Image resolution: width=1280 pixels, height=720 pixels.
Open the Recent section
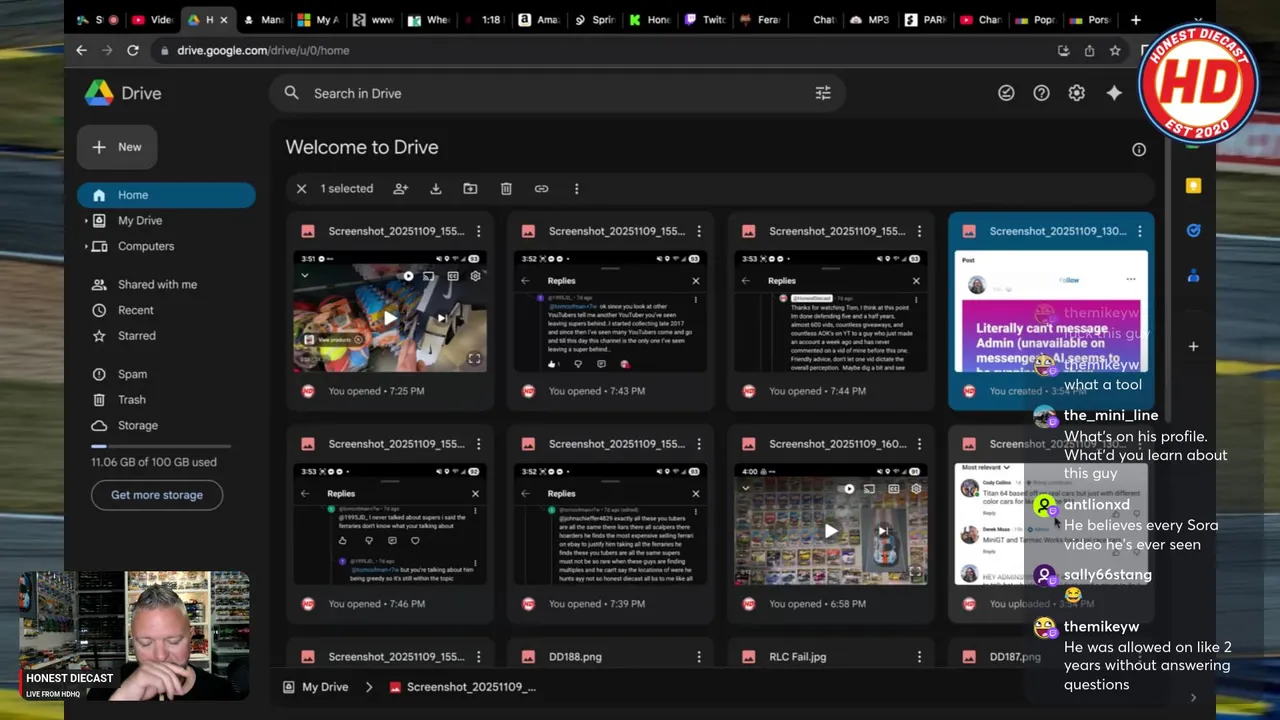click(x=136, y=310)
